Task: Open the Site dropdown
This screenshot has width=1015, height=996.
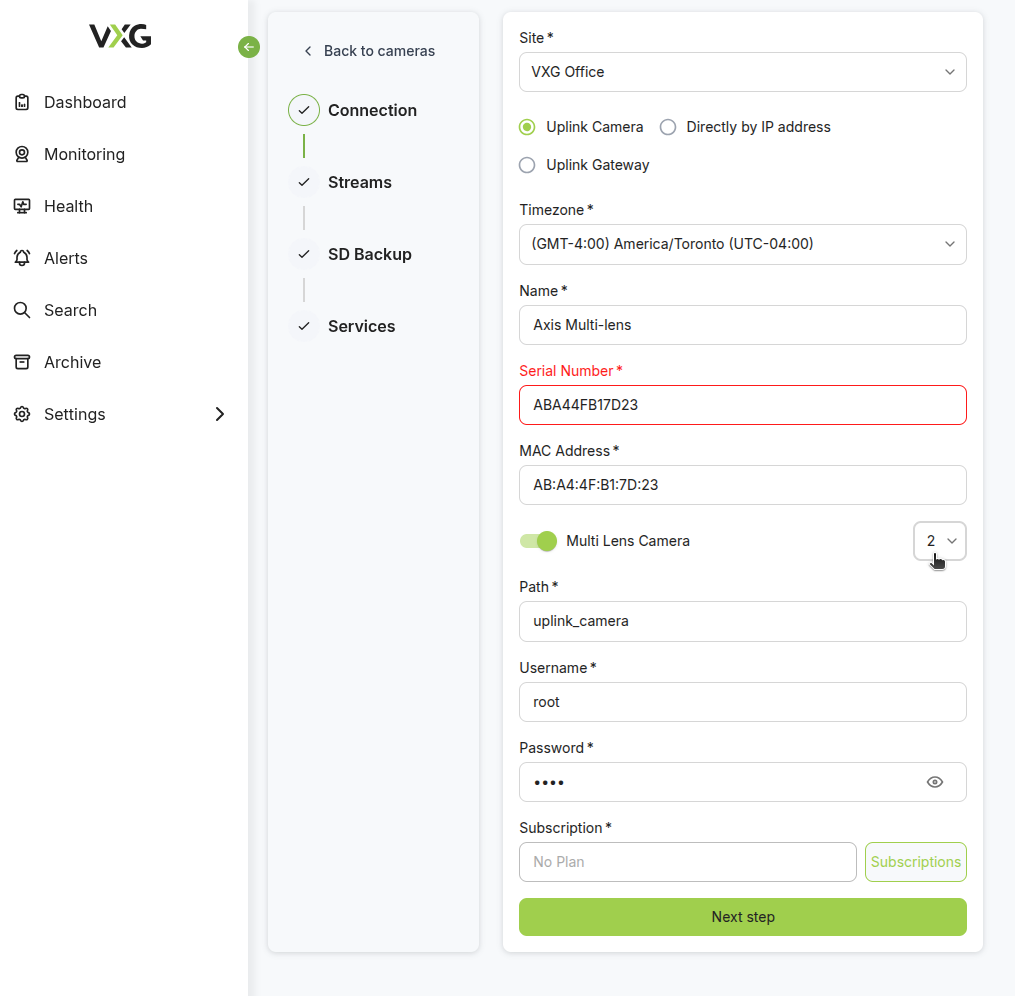Action: click(742, 72)
